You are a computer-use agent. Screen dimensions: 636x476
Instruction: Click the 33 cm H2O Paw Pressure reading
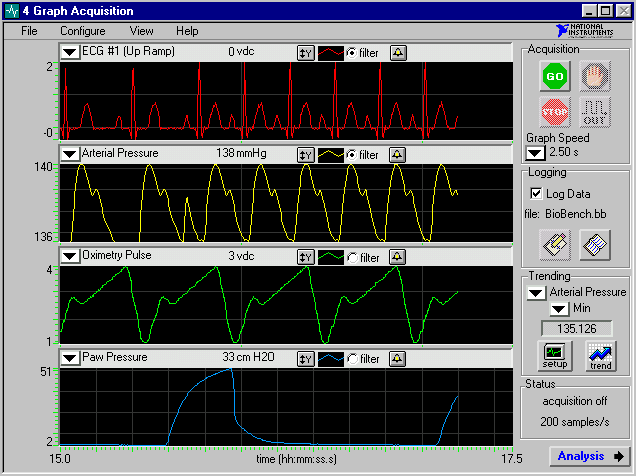(248, 357)
